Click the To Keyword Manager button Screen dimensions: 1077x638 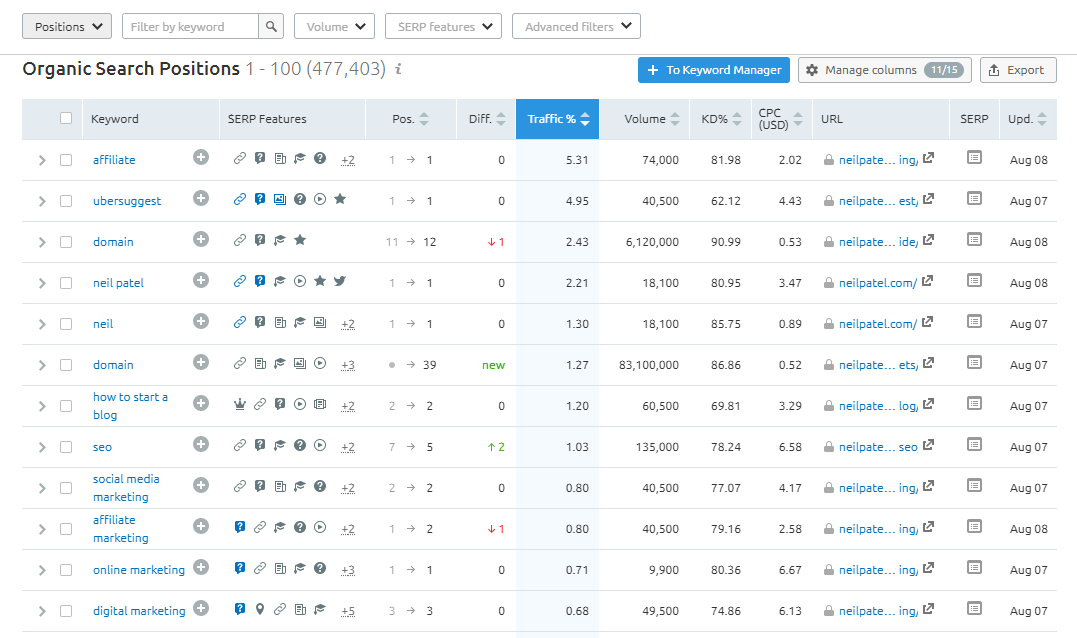click(x=714, y=70)
